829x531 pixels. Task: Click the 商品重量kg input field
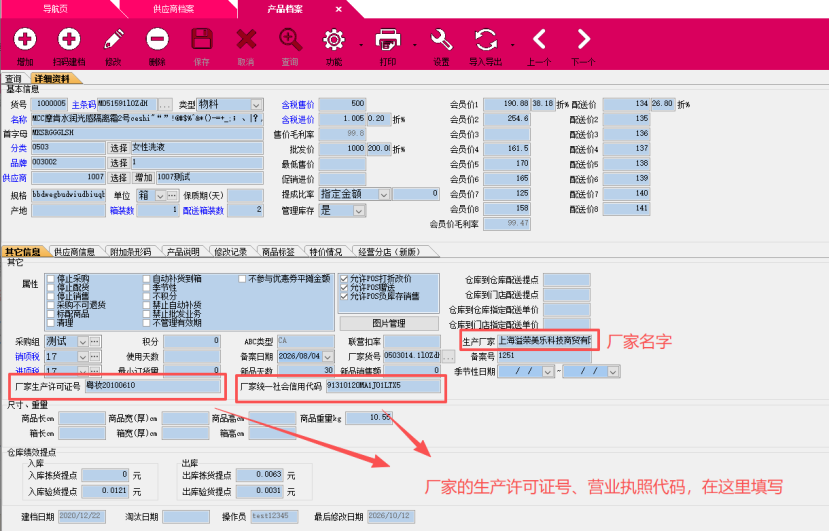[x=369, y=418]
